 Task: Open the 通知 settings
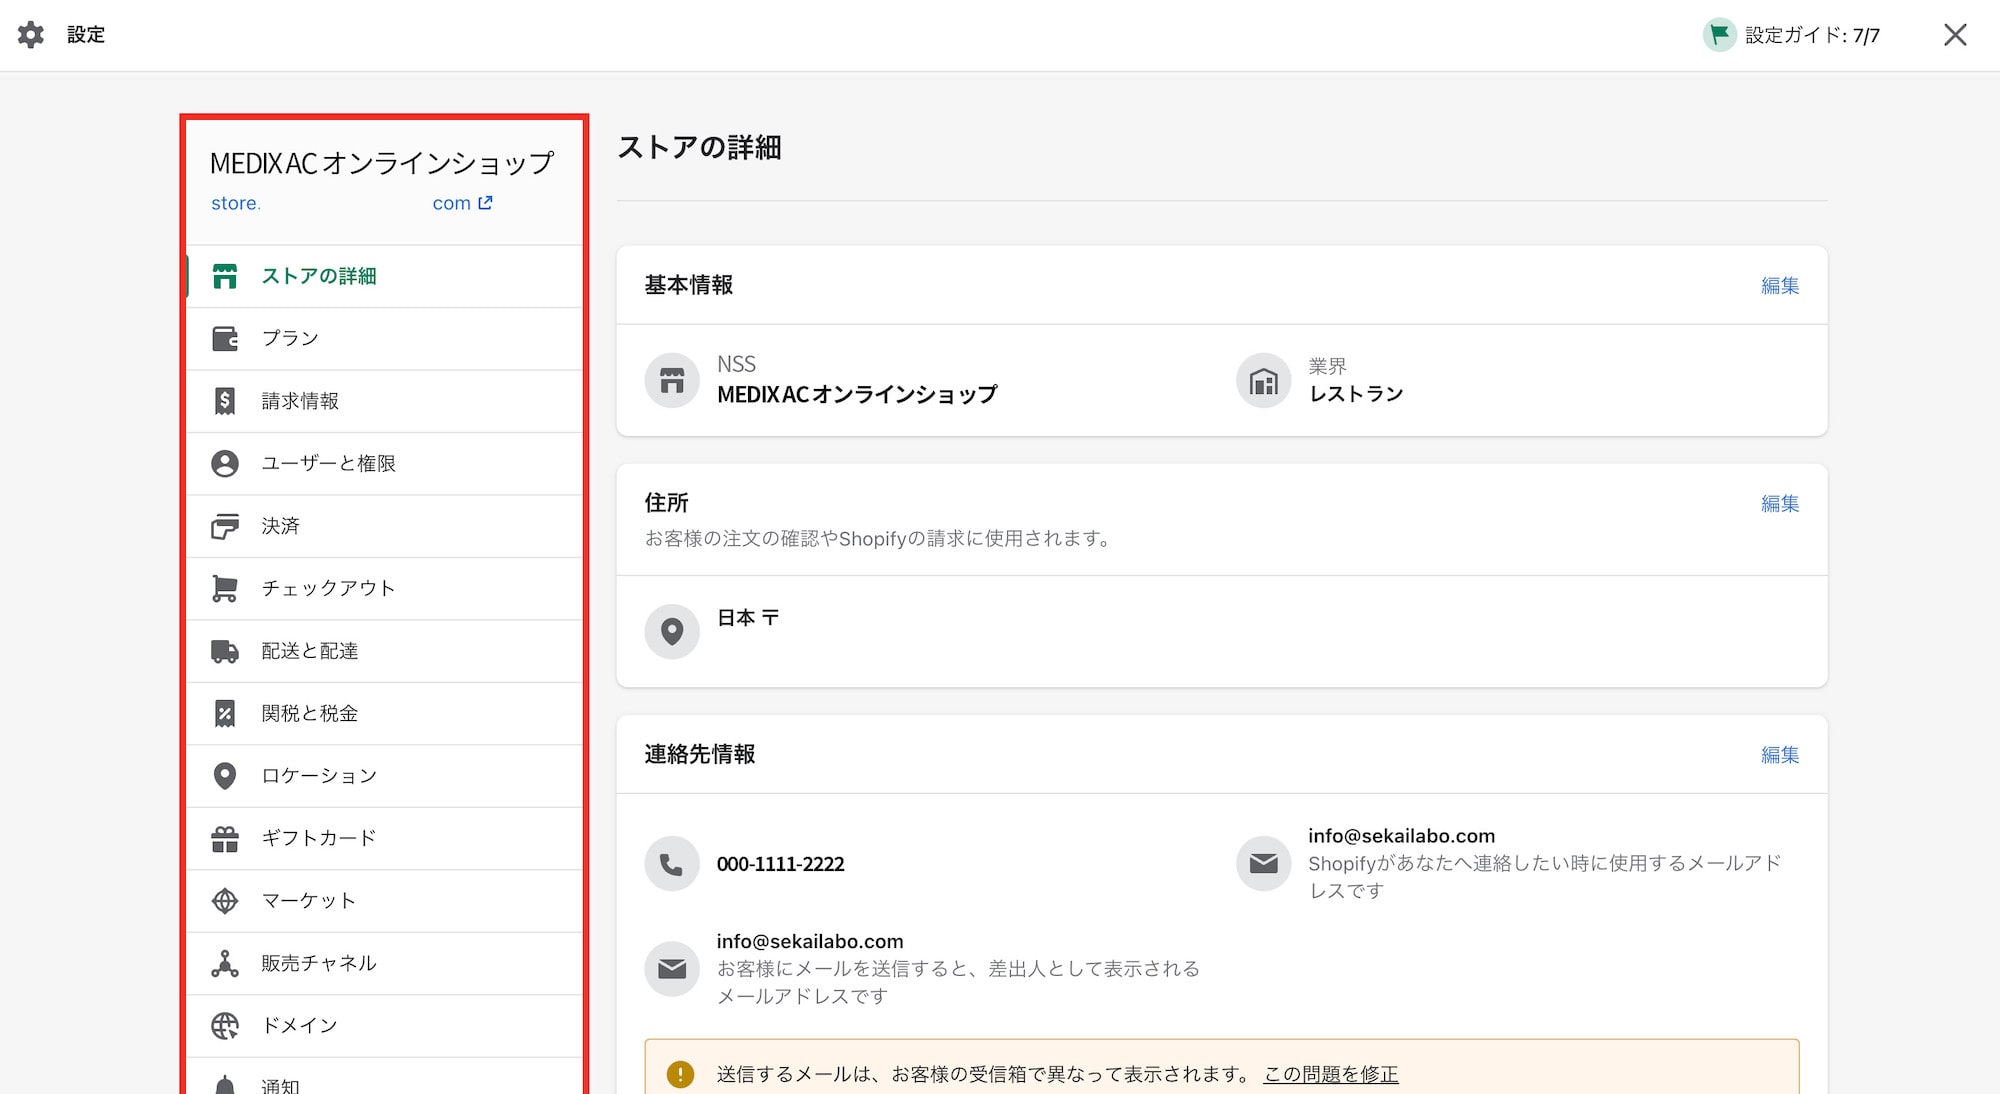click(385, 1077)
